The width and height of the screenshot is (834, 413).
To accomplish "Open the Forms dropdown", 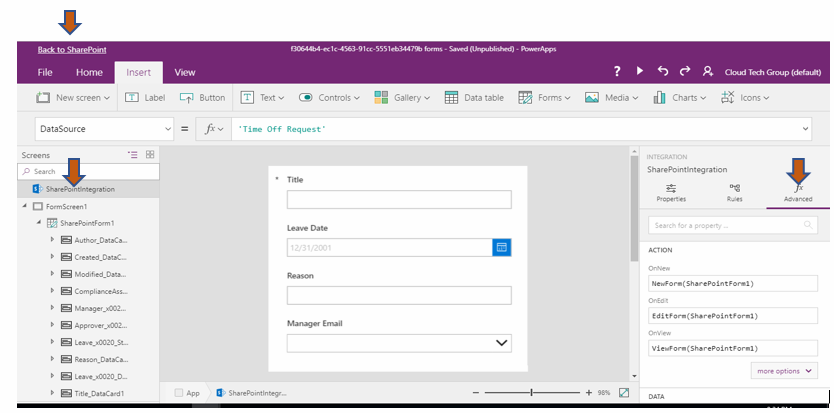I will tap(544, 97).
